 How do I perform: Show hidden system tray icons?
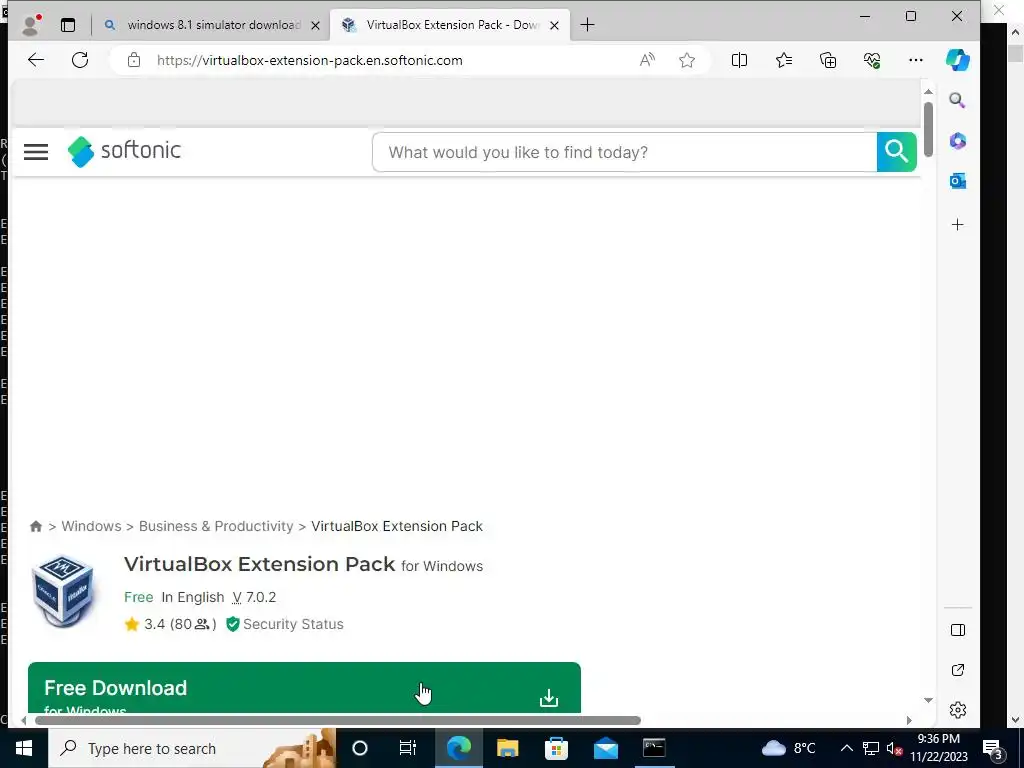coord(846,748)
